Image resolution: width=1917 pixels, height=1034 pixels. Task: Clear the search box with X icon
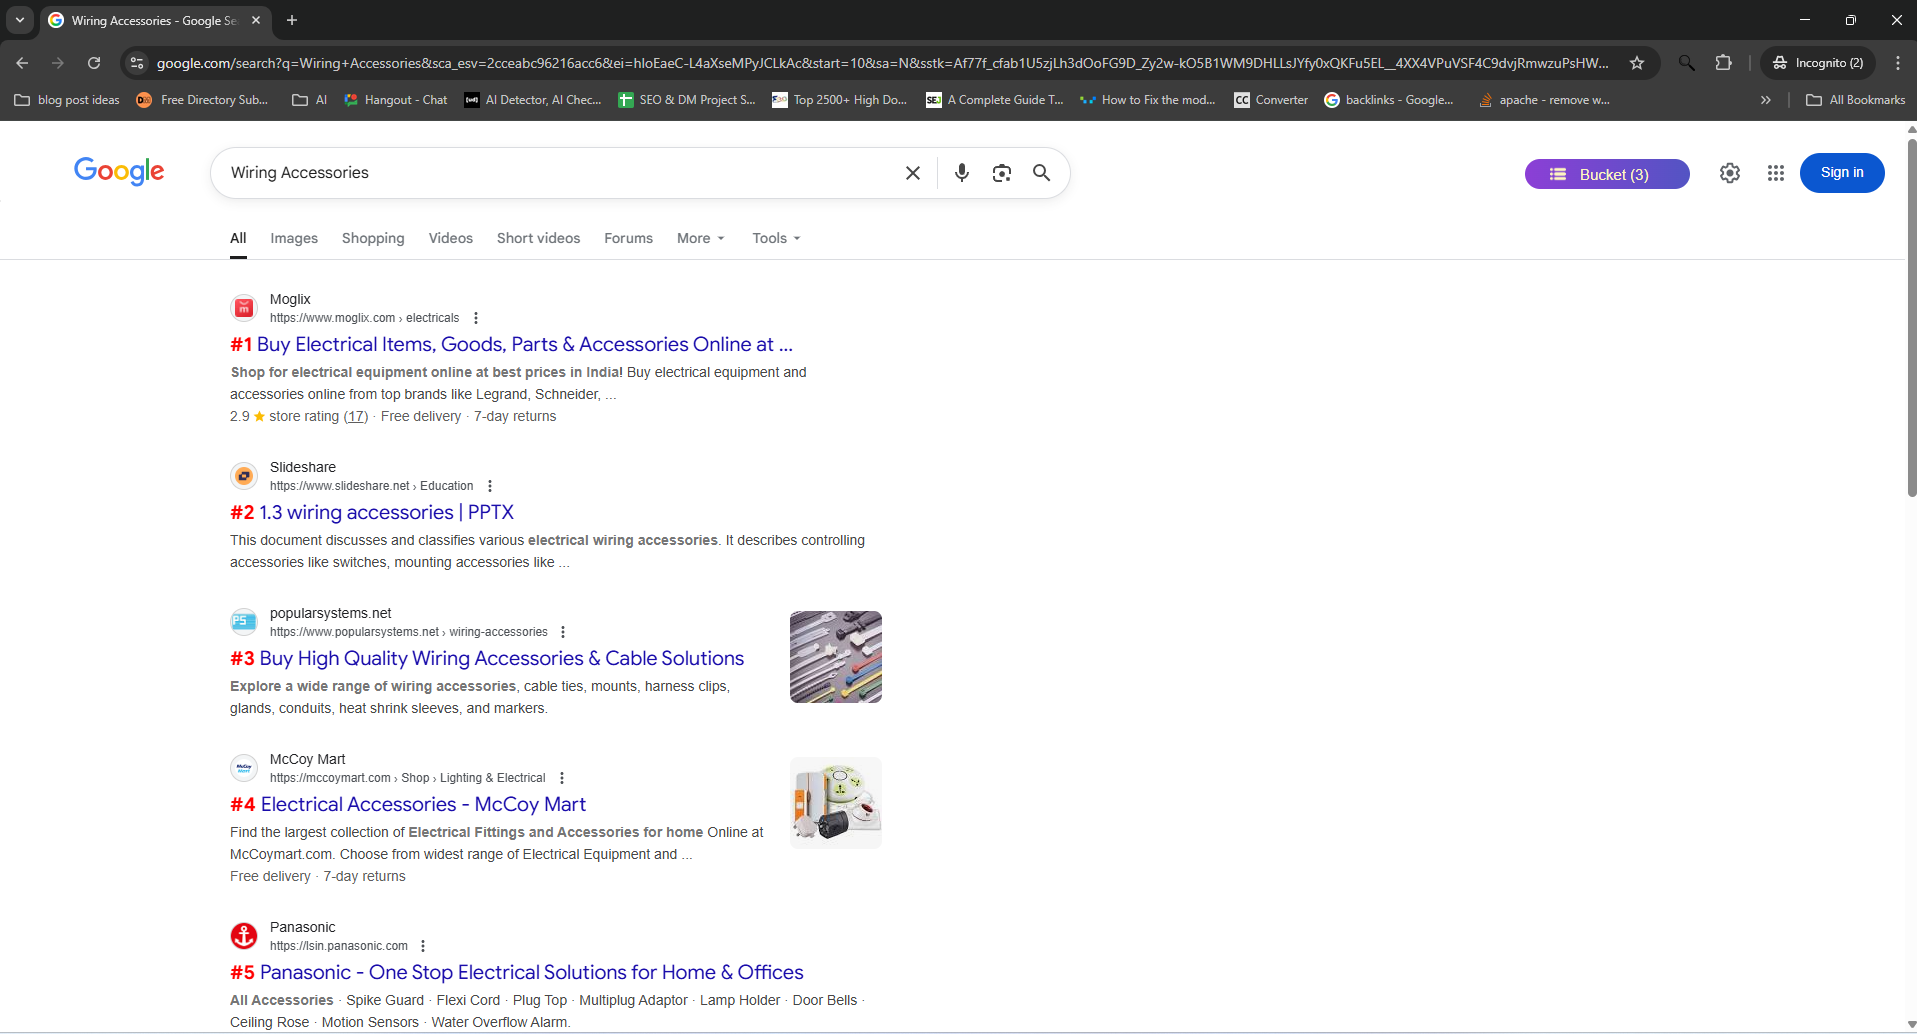(912, 173)
